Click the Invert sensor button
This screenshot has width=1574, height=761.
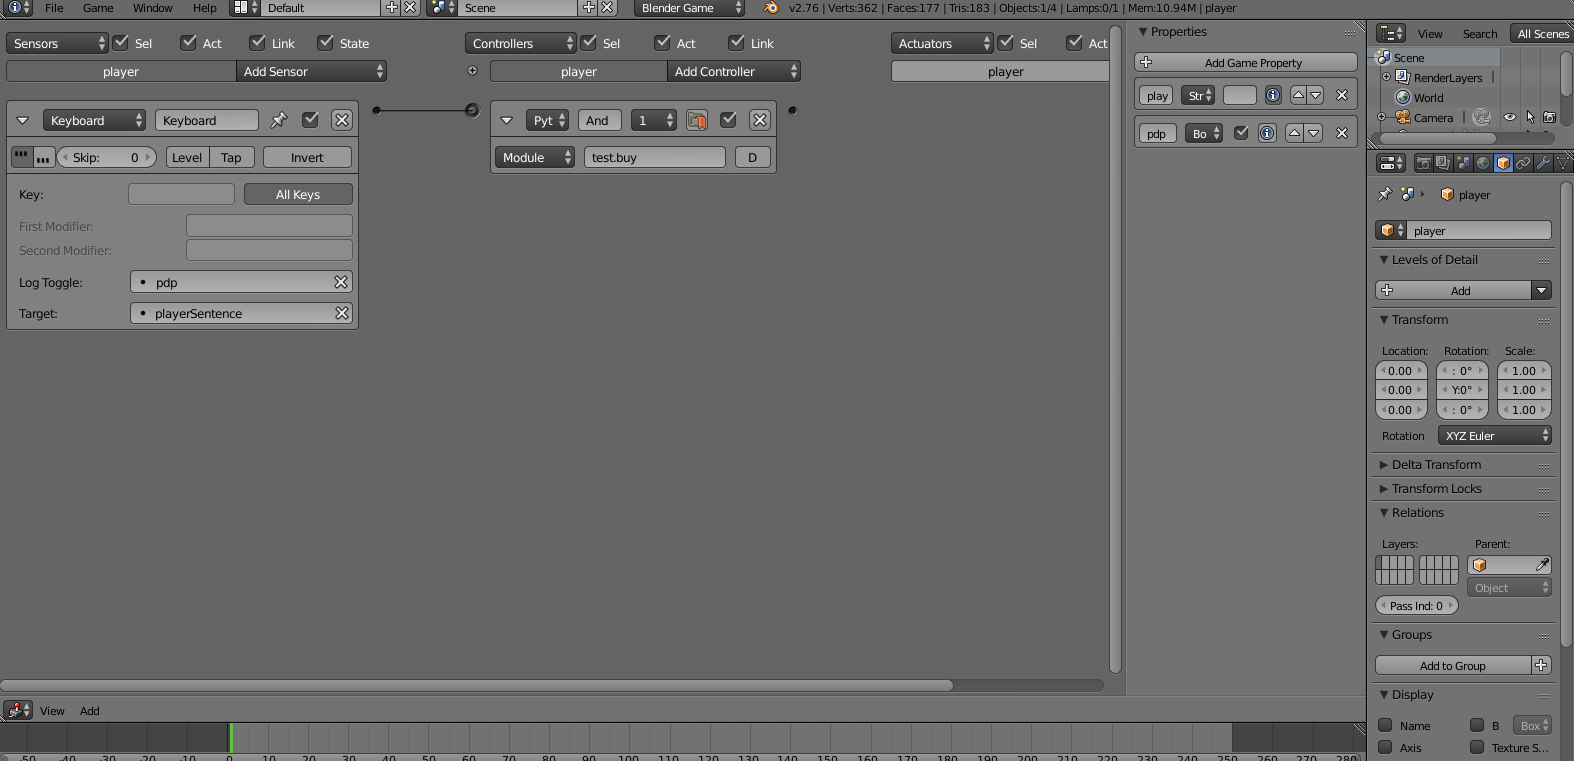pos(307,157)
